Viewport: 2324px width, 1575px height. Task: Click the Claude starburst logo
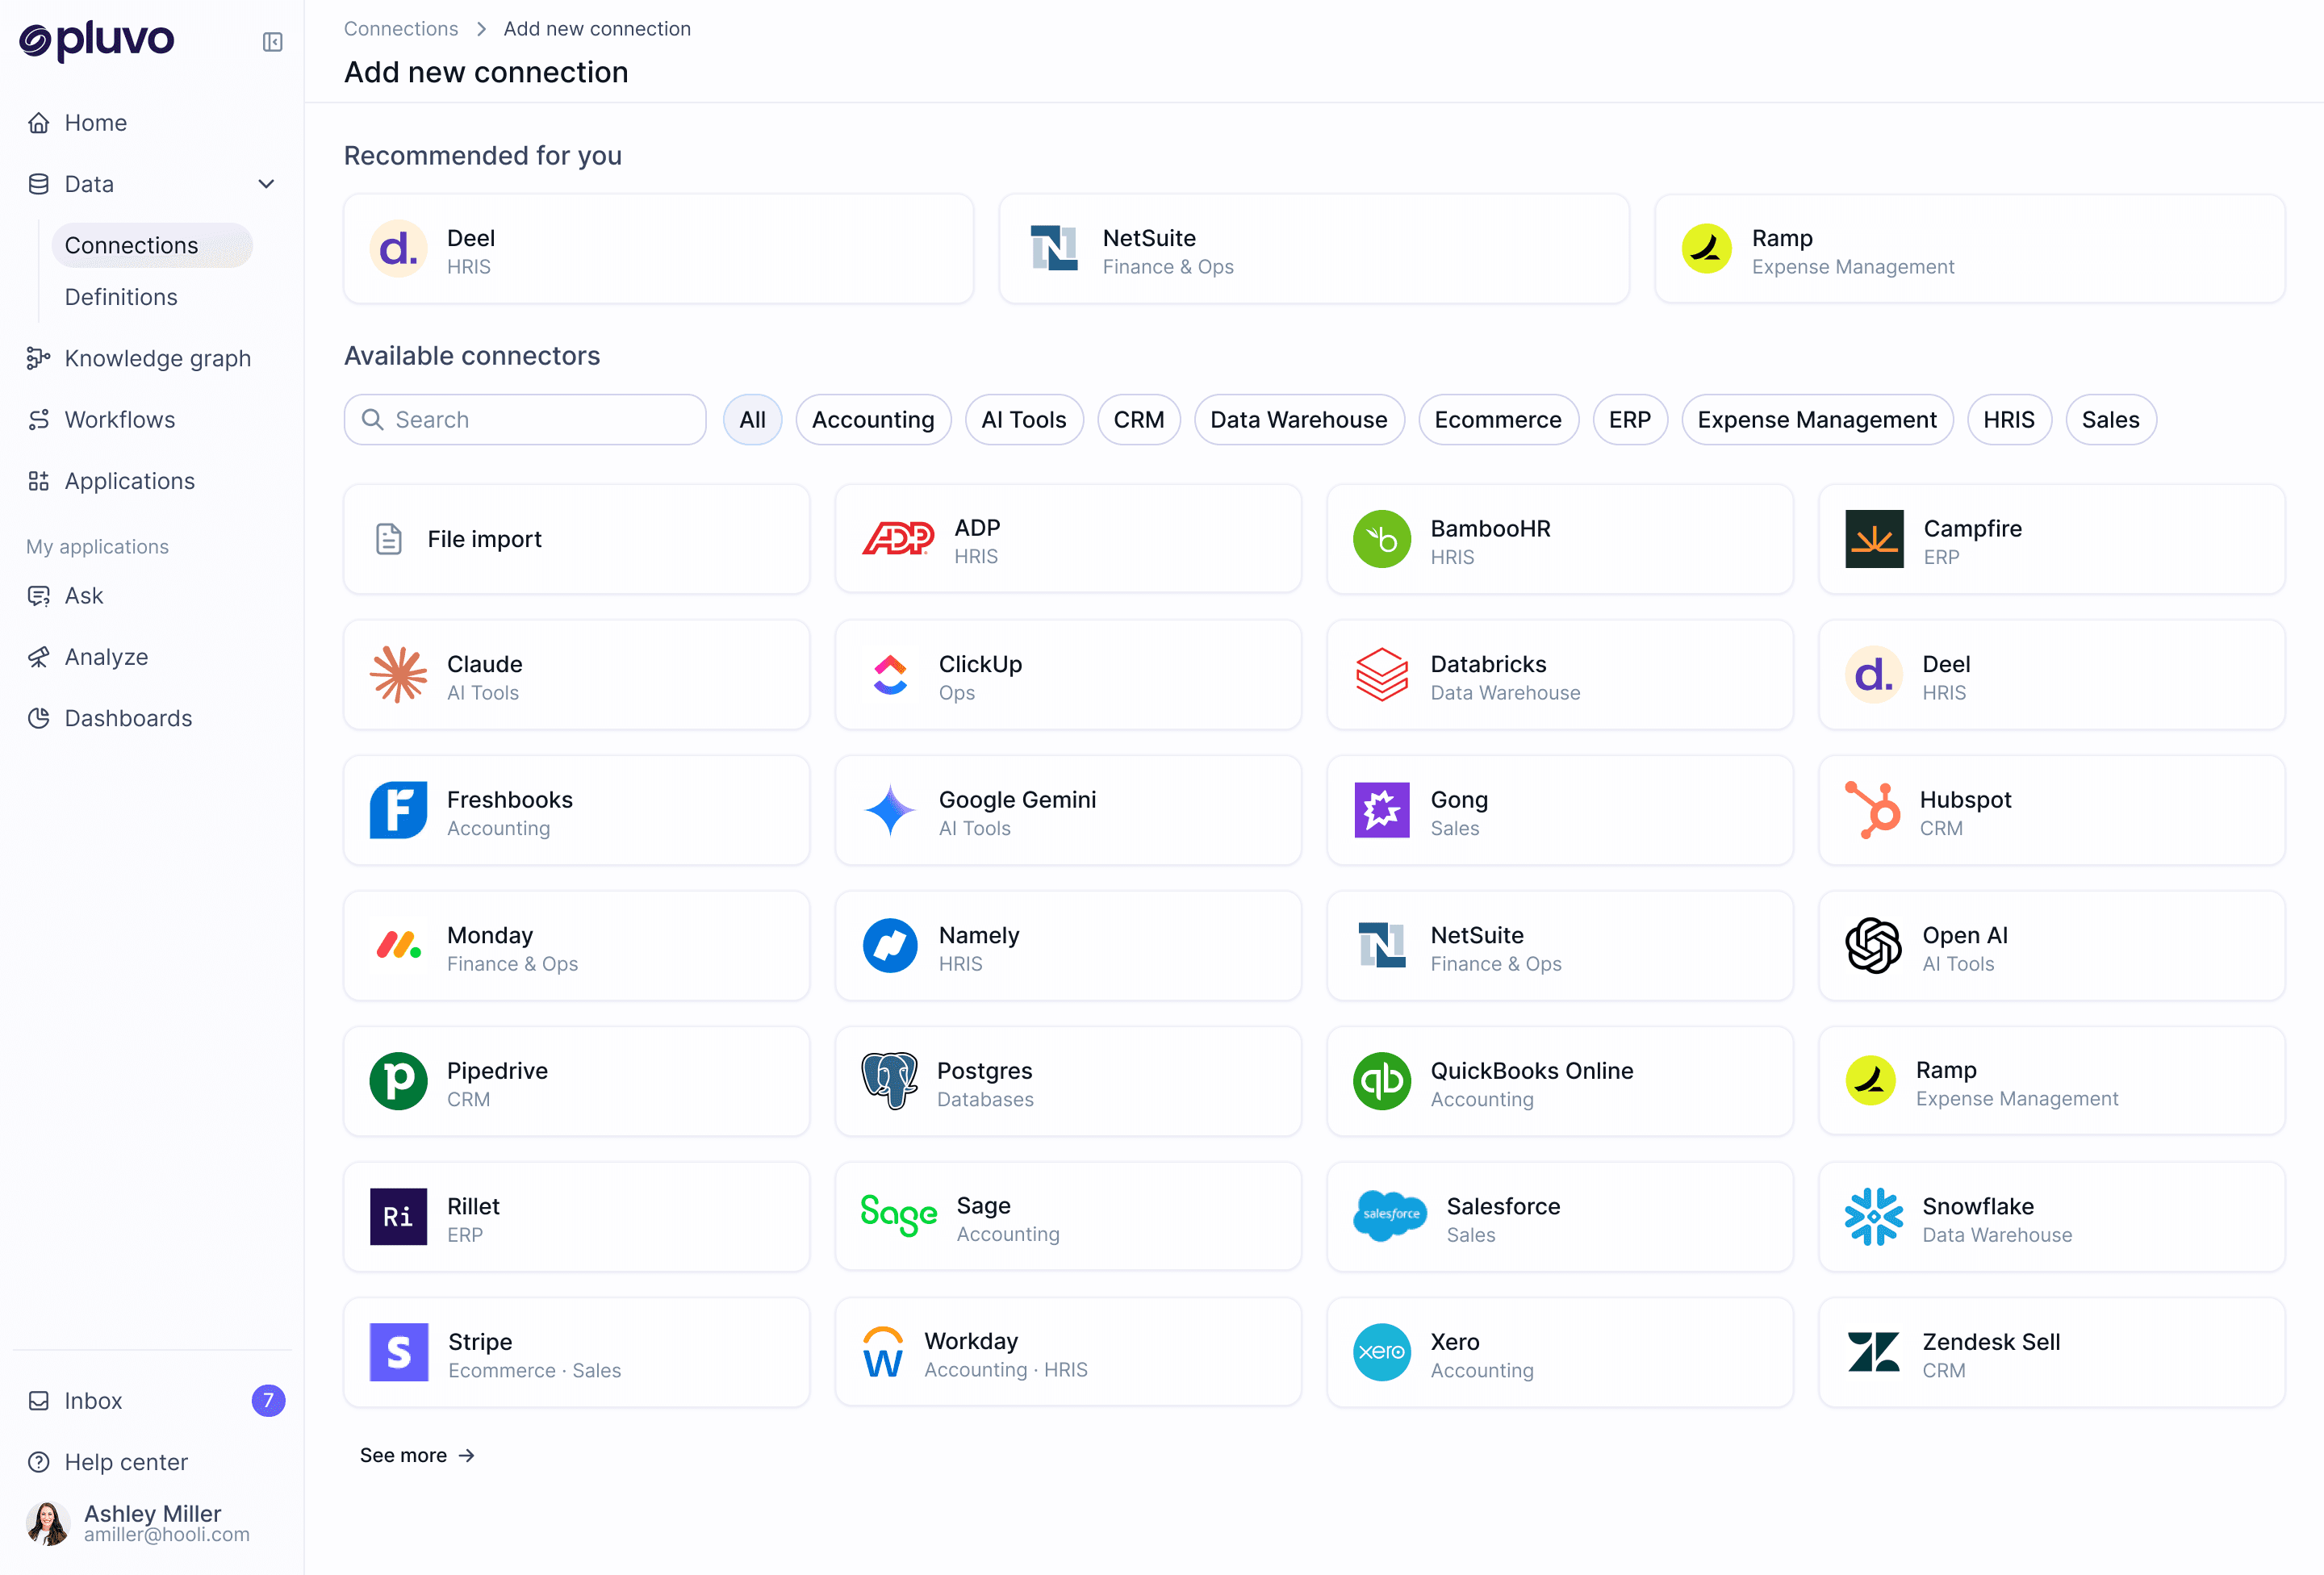399,675
